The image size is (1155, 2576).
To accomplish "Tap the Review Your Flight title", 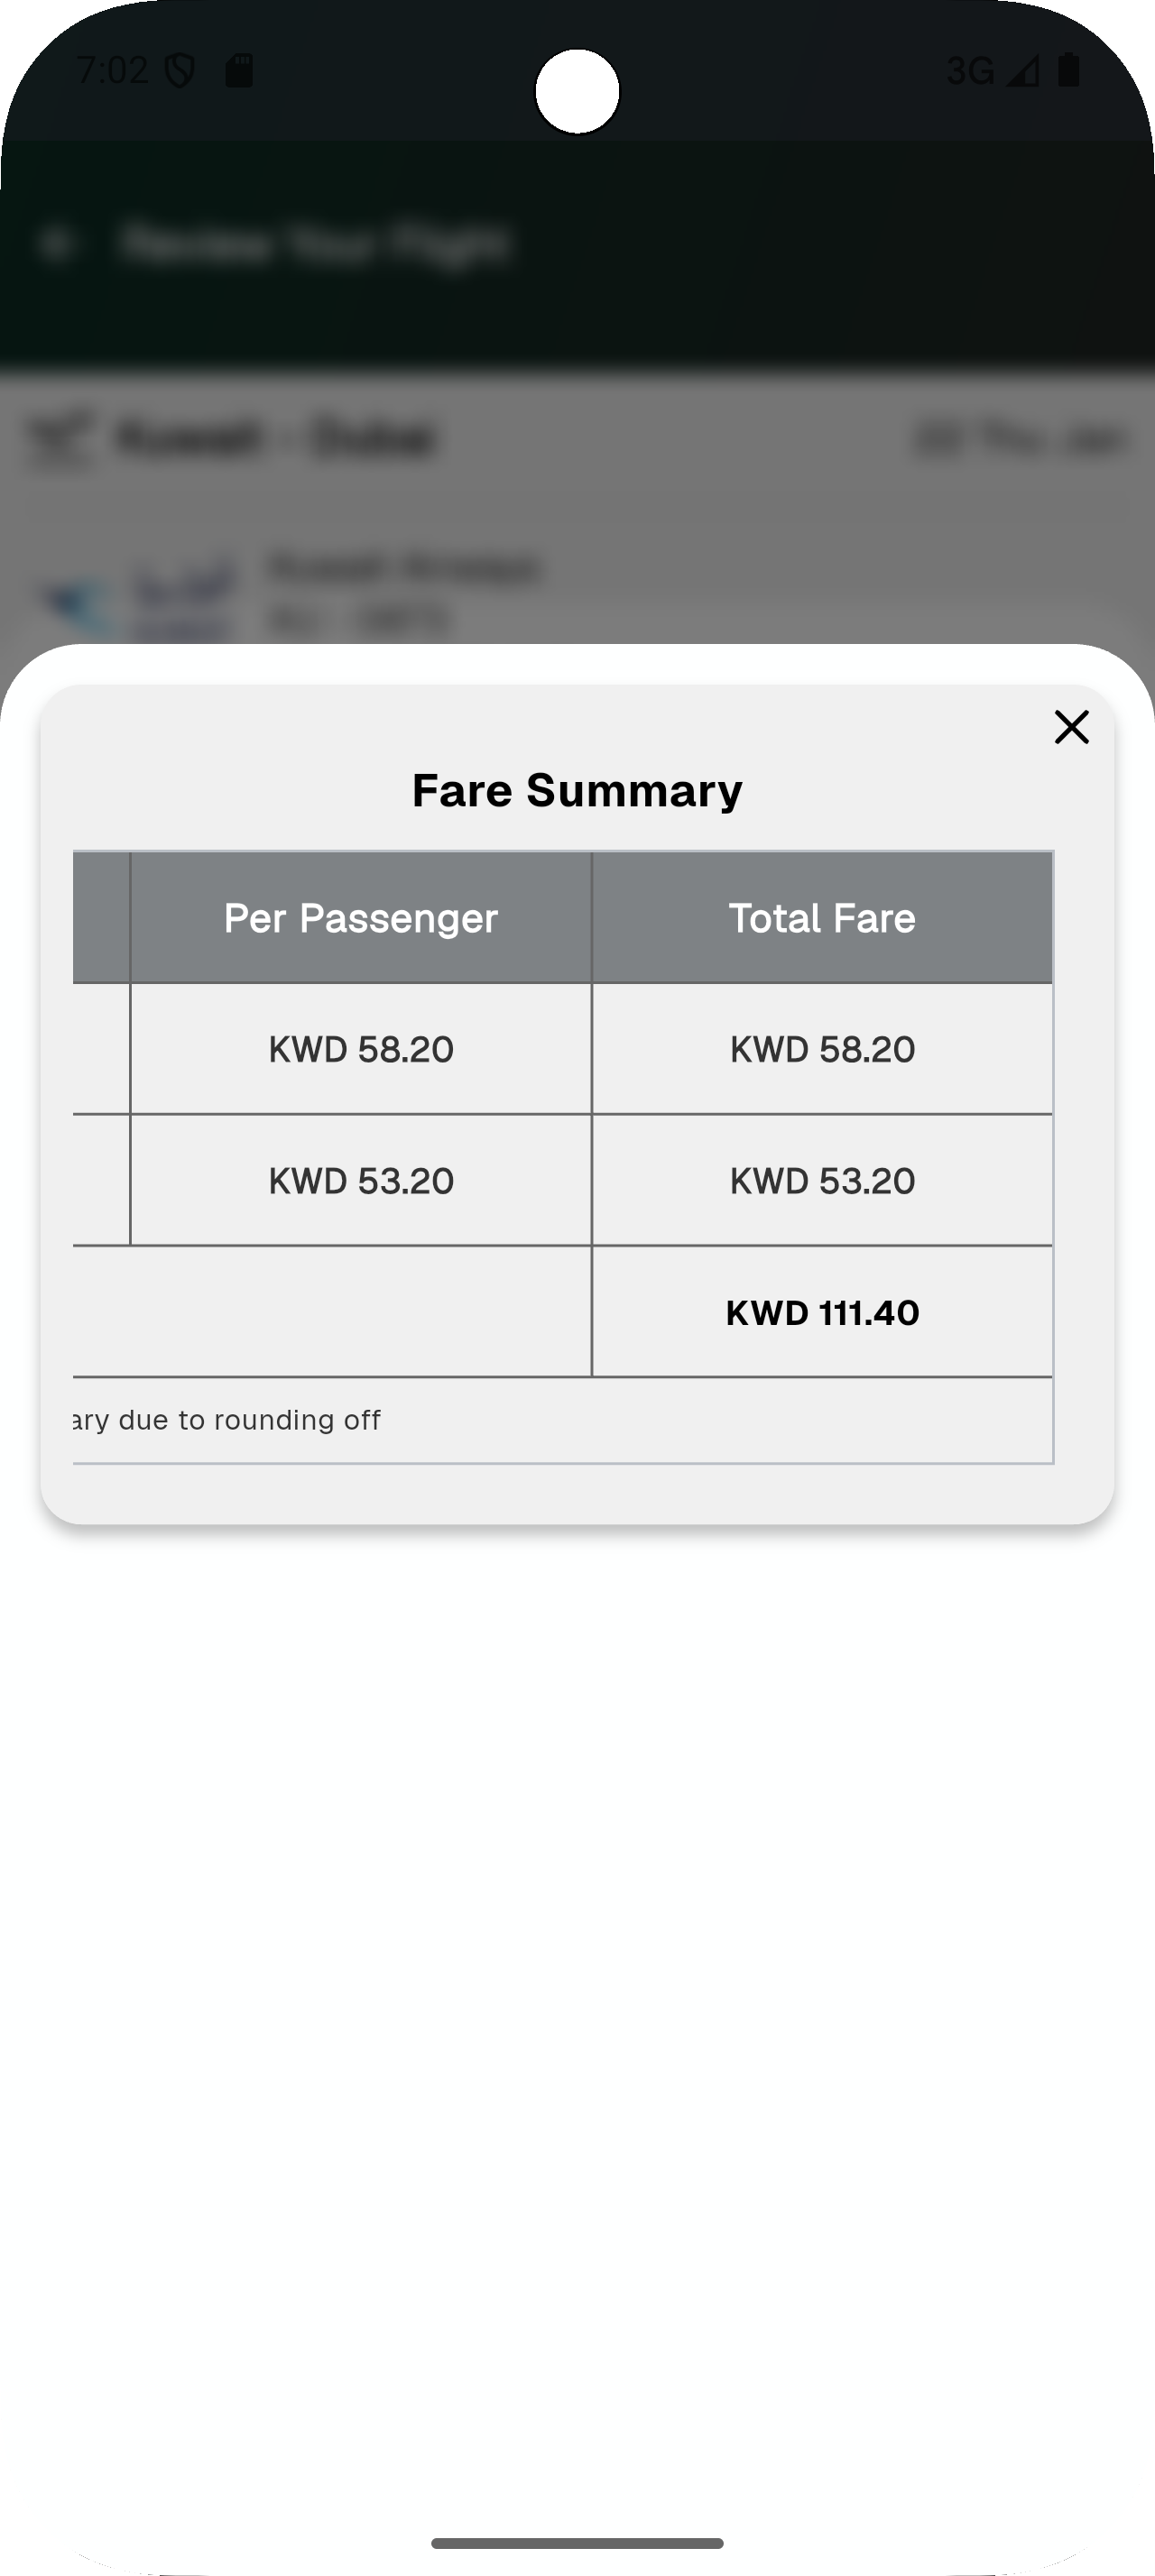I will tap(314, 243).
